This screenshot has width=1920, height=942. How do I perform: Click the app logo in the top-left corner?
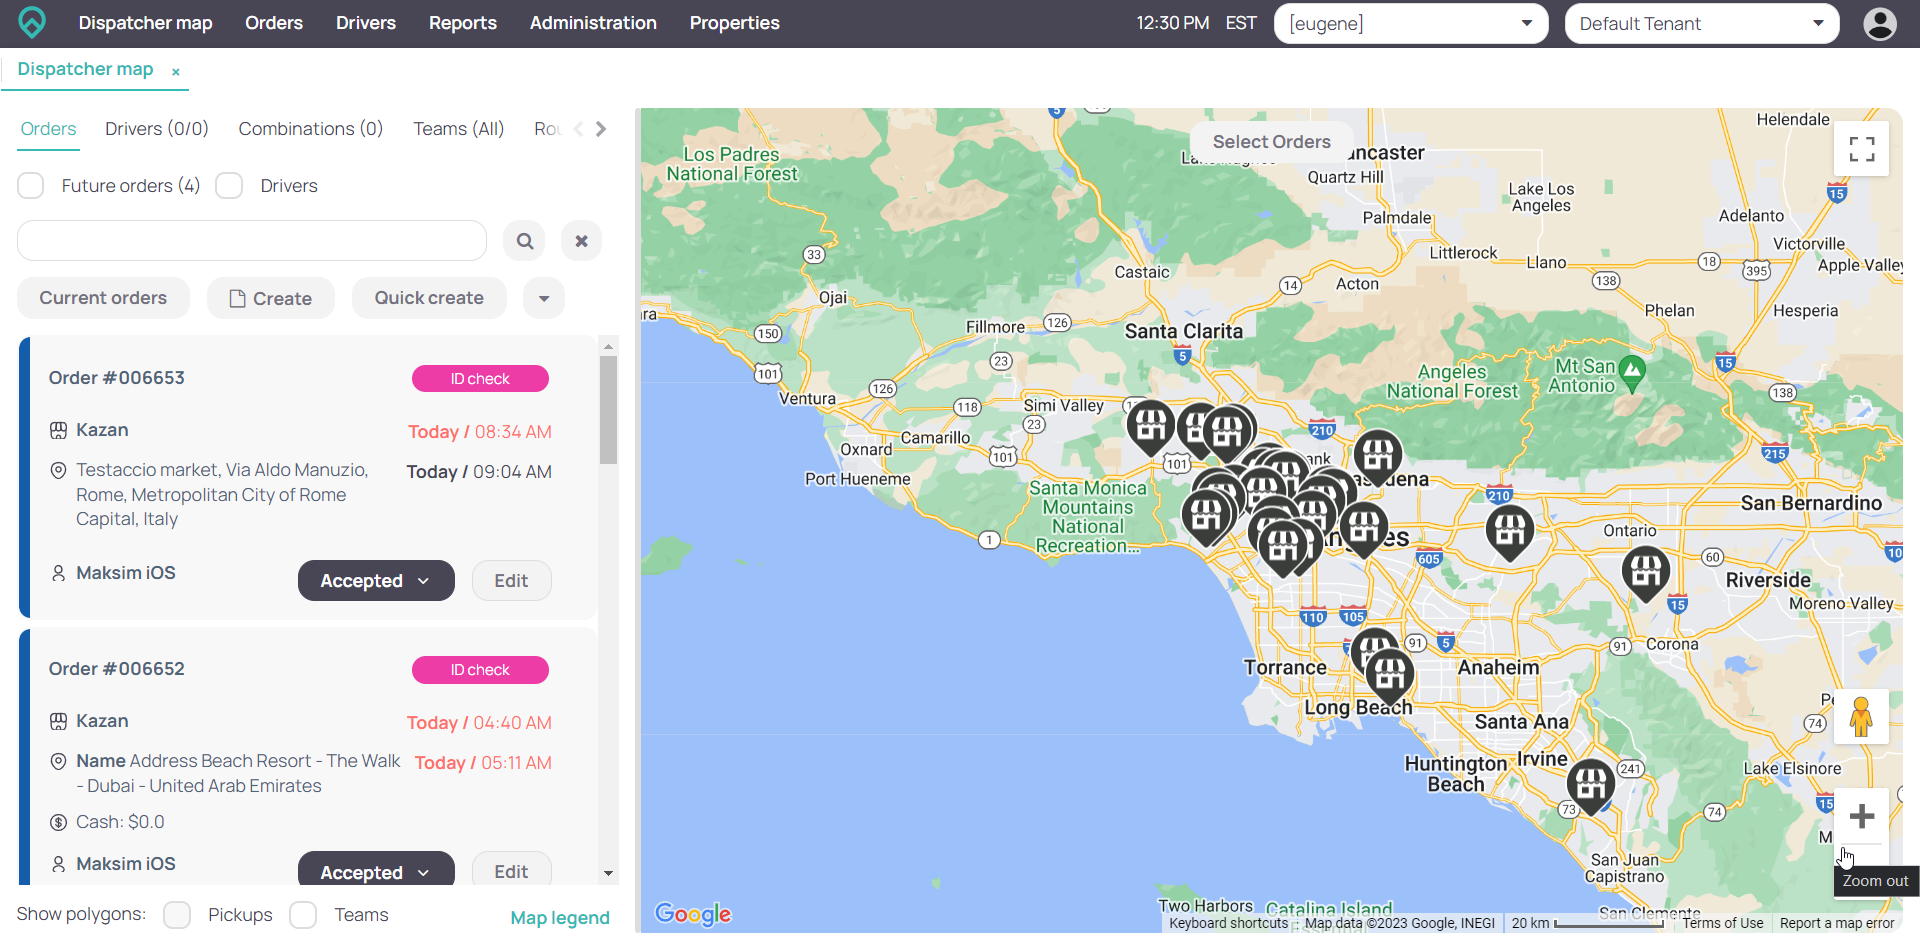tap(31, 22)
